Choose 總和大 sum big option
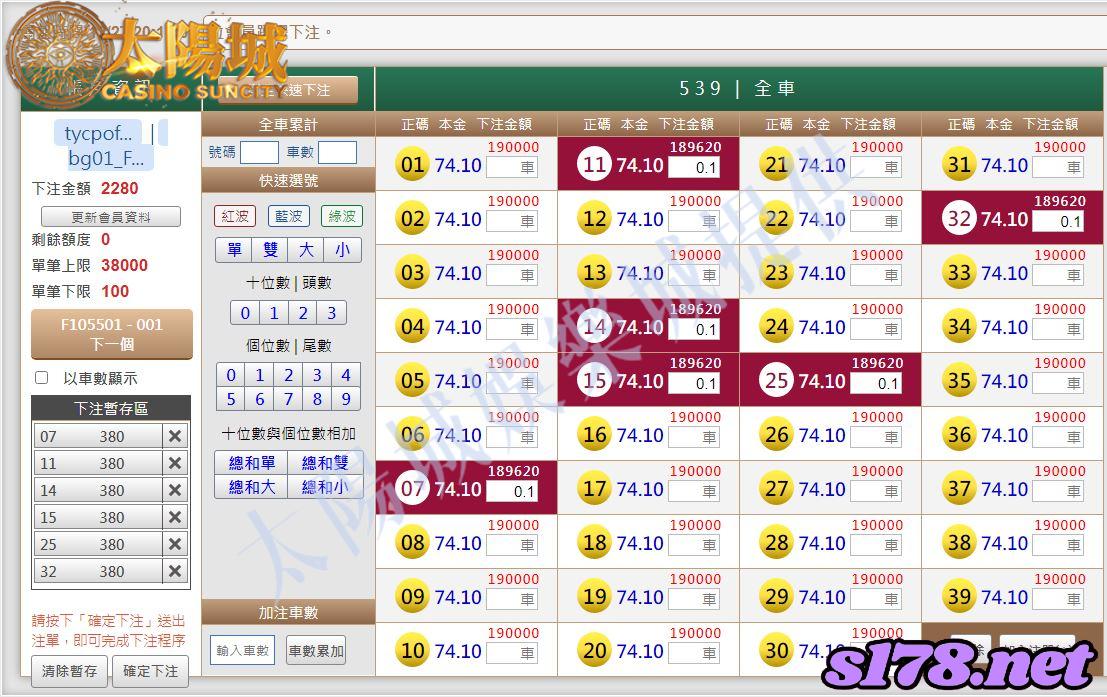This screenshot has height=697, width=1107. click(x=251, y=487)
